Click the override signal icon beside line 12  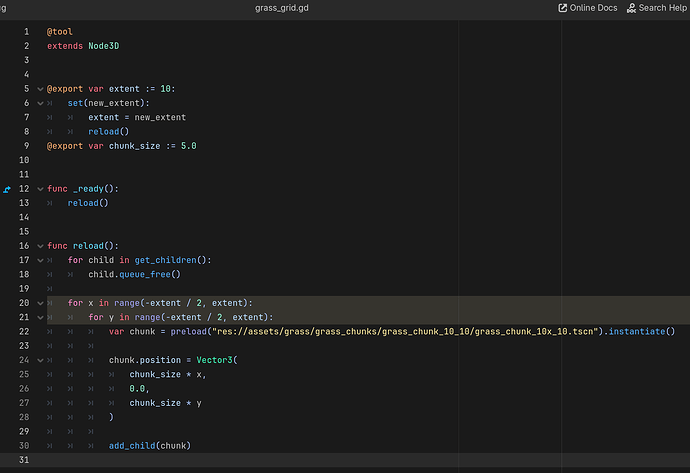(x=7, y=189)
